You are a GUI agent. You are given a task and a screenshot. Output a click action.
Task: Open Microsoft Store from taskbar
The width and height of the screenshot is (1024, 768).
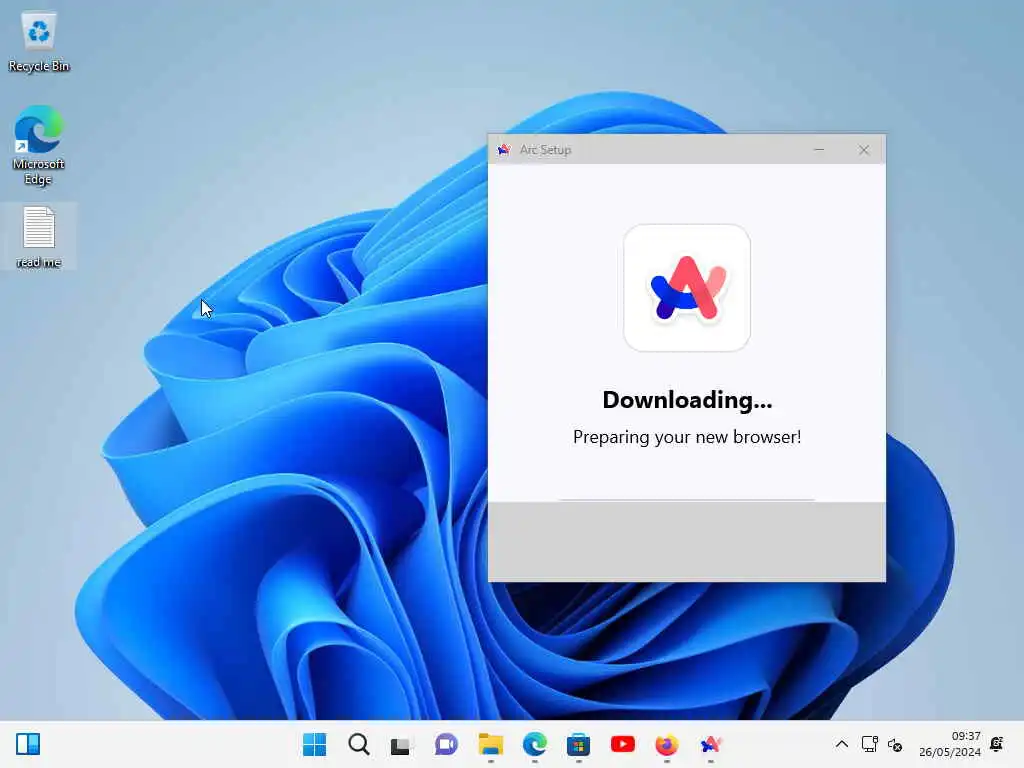tap(578, 744)
